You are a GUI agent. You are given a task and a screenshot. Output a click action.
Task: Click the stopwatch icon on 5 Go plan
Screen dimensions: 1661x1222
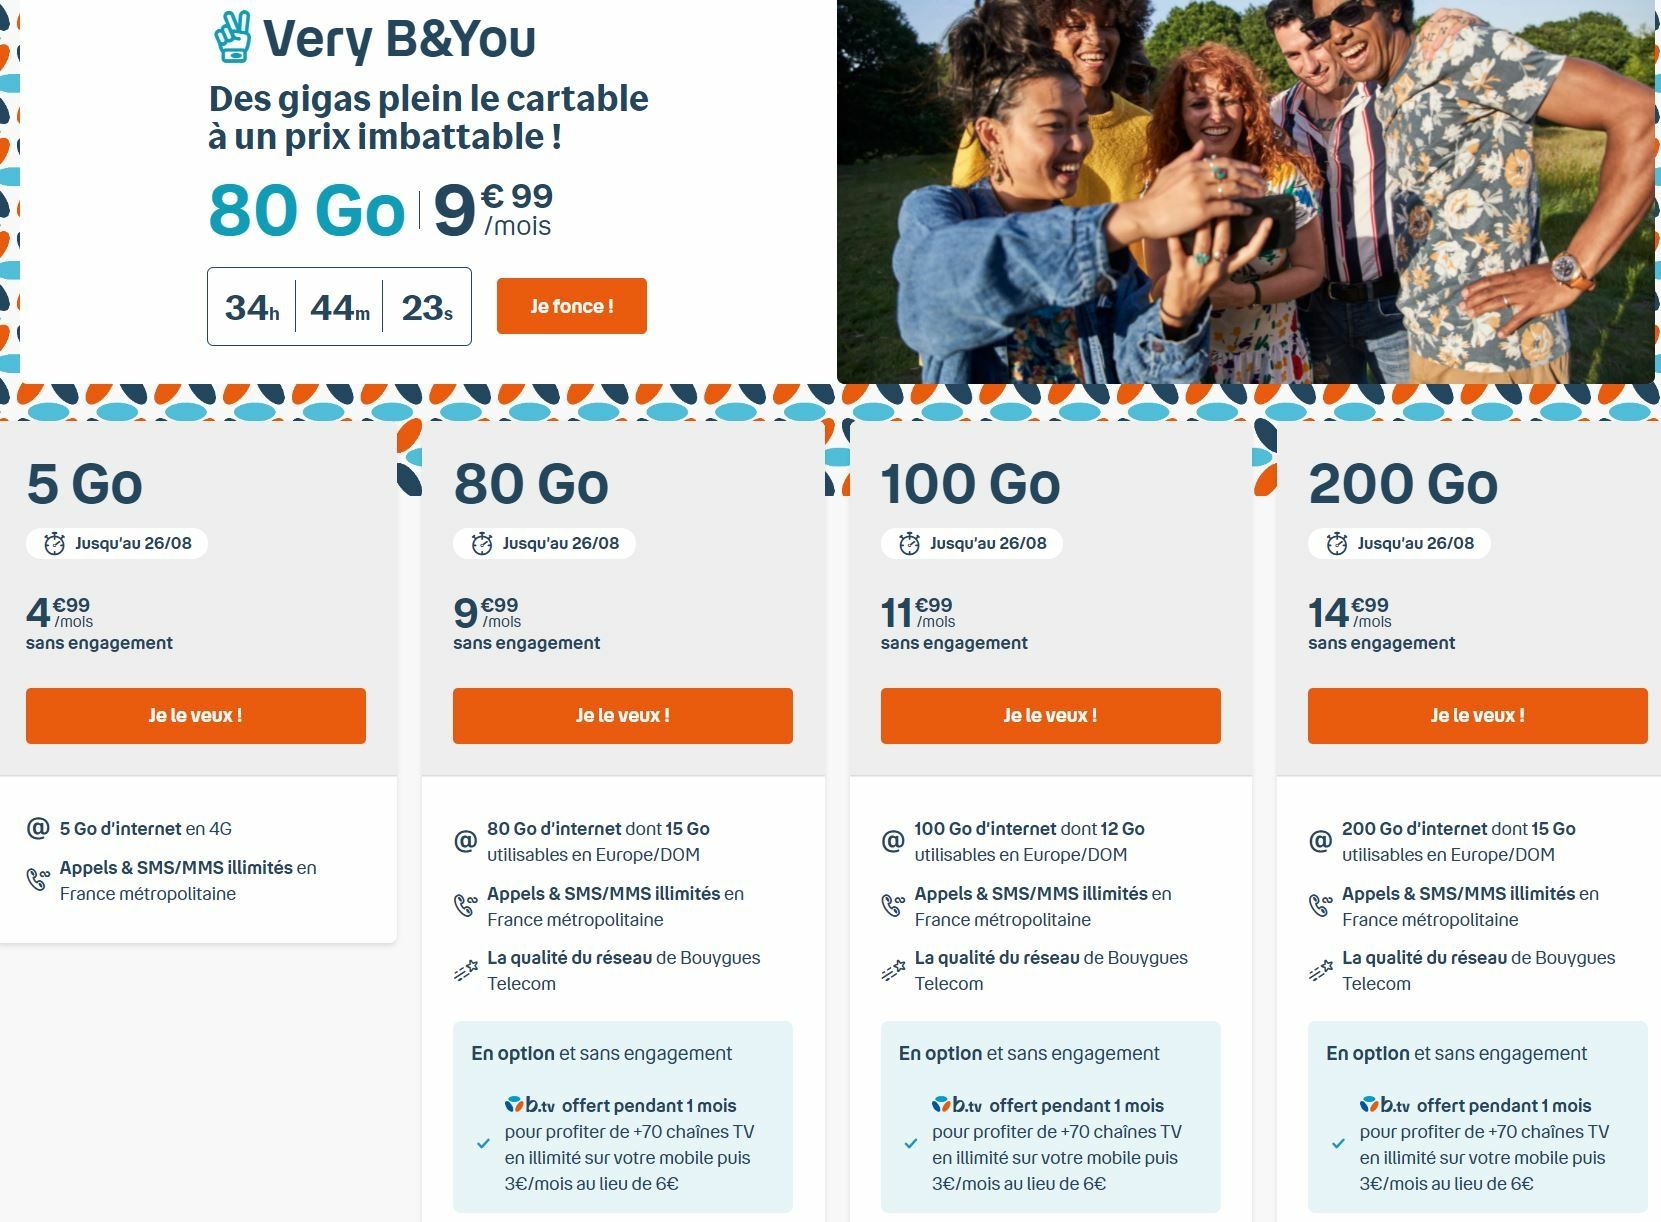(54, 544)
